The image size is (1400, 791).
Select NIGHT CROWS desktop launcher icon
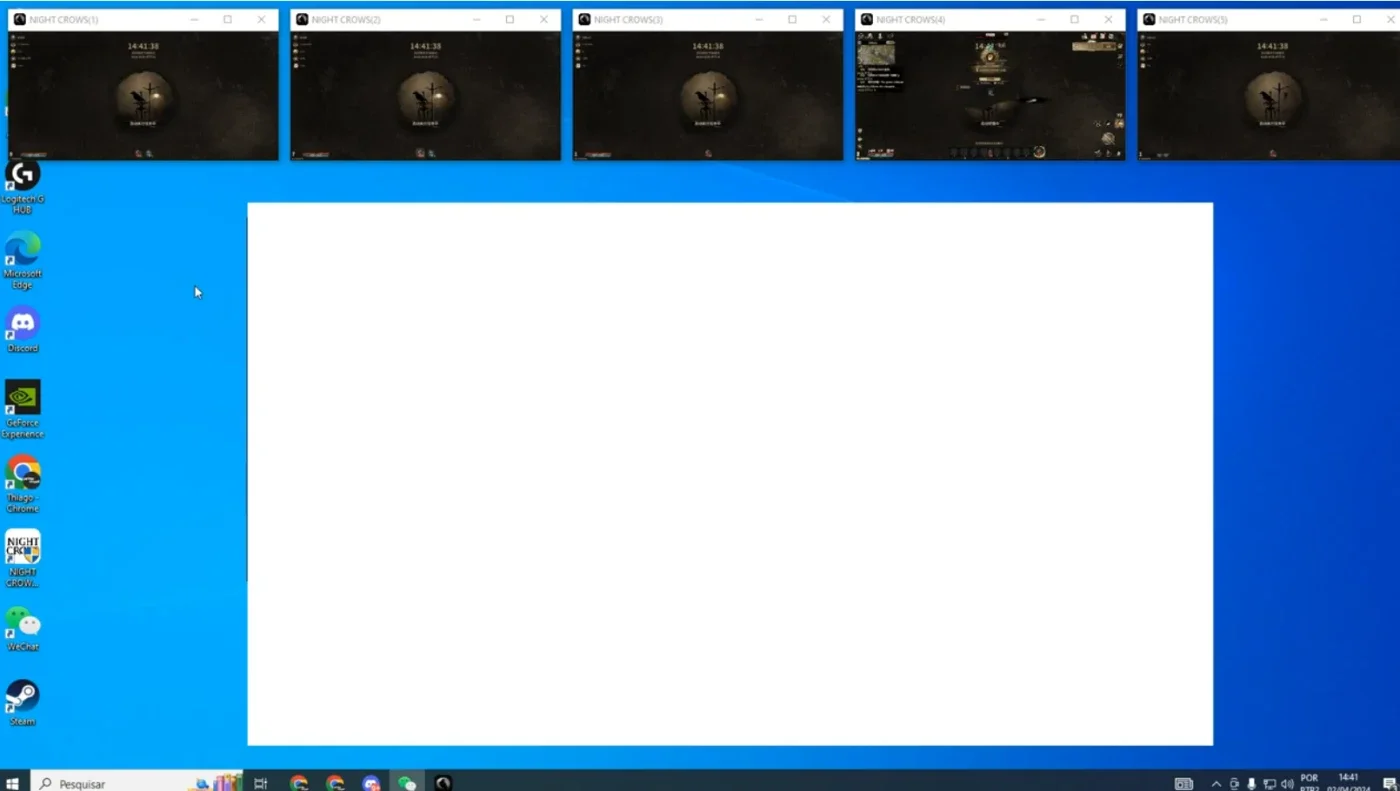click(x=22, y=558)
